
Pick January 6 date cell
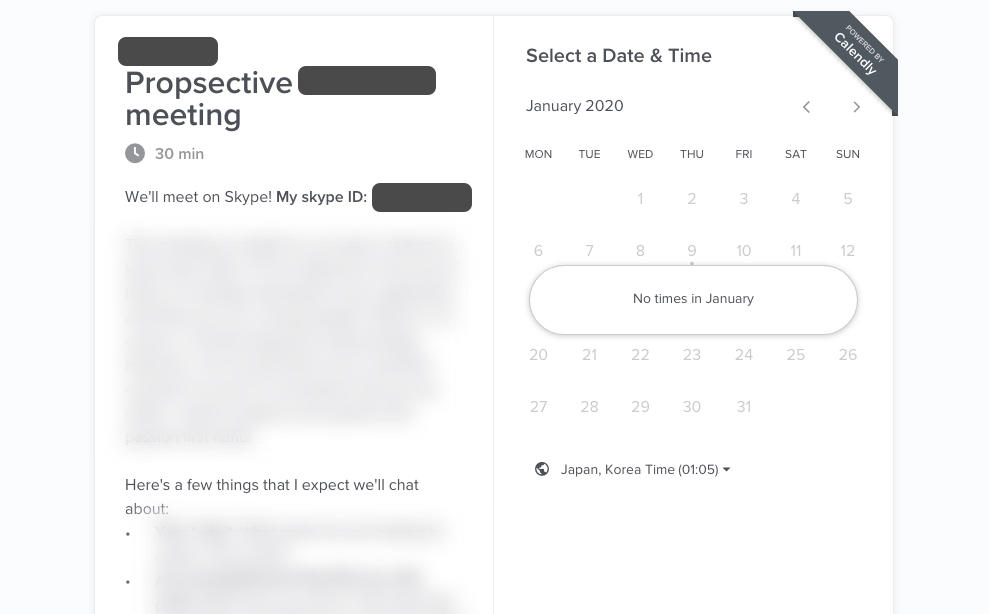click(538, 251)
